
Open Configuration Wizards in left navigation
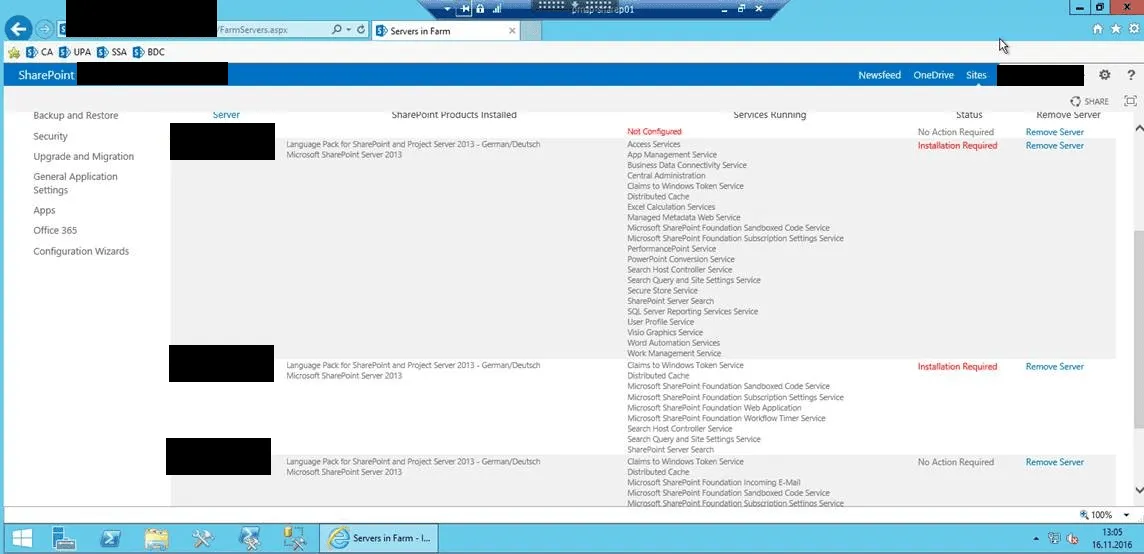coord(81,251)
